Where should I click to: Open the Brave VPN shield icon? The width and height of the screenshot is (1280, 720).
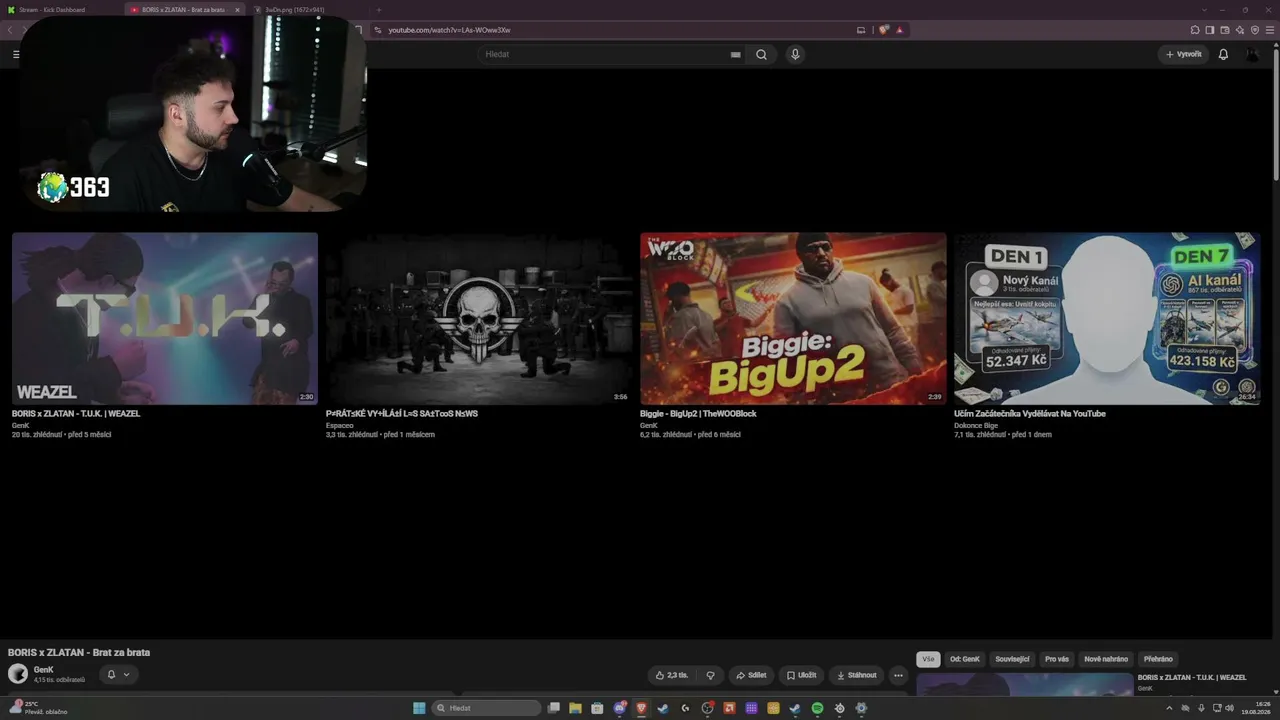click(1255, 30)
